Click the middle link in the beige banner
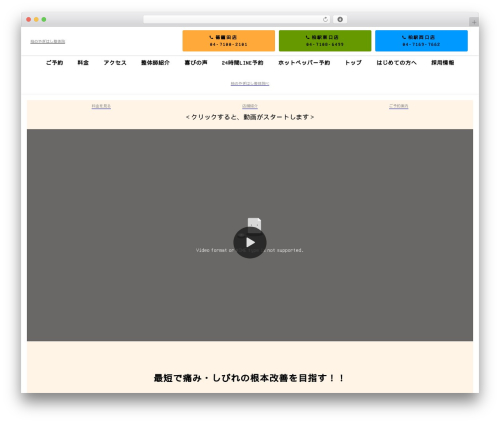The width and height of the screenshot is (500, 423). (250, 106)
